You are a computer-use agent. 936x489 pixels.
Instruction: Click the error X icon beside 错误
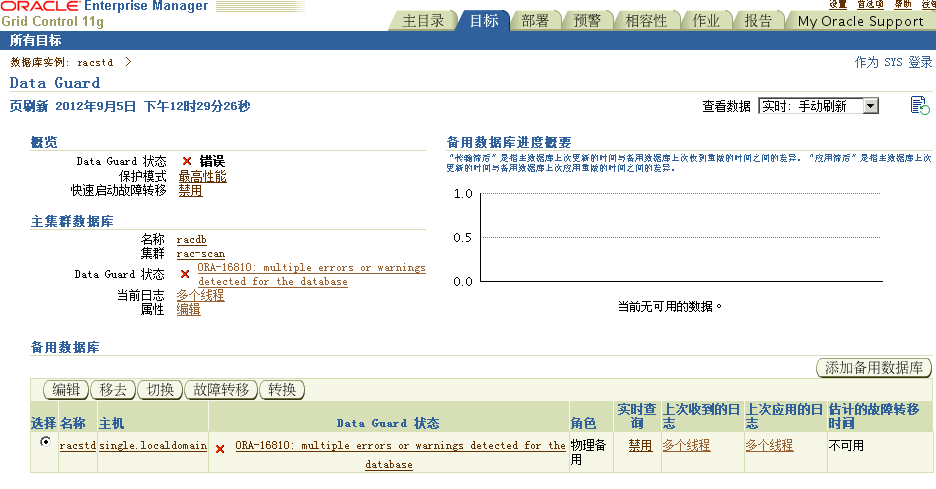187,161
